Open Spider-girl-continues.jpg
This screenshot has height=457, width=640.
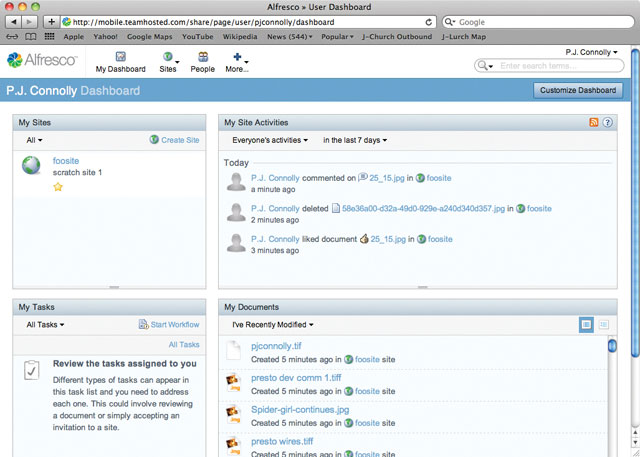pyautogui.click(x=300, y=410)
